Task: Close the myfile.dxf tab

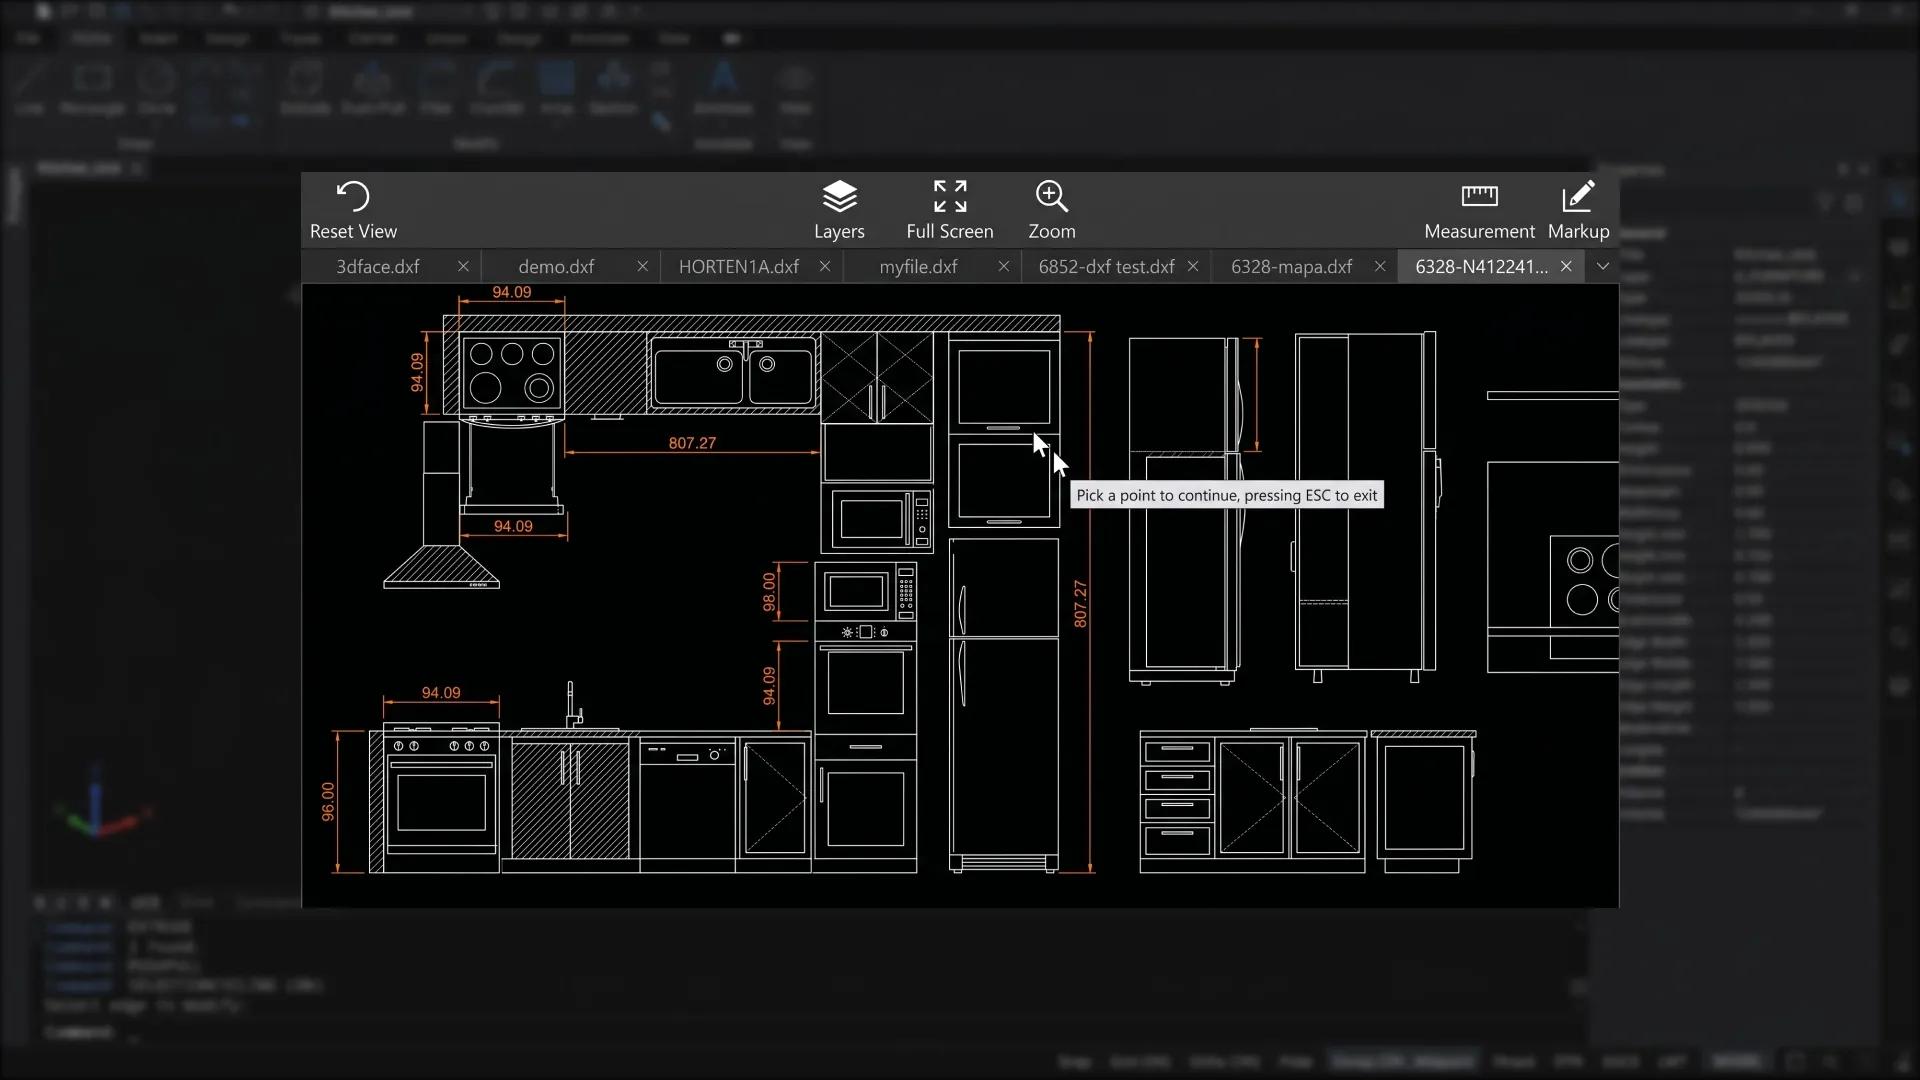Action: (1004, 266)
